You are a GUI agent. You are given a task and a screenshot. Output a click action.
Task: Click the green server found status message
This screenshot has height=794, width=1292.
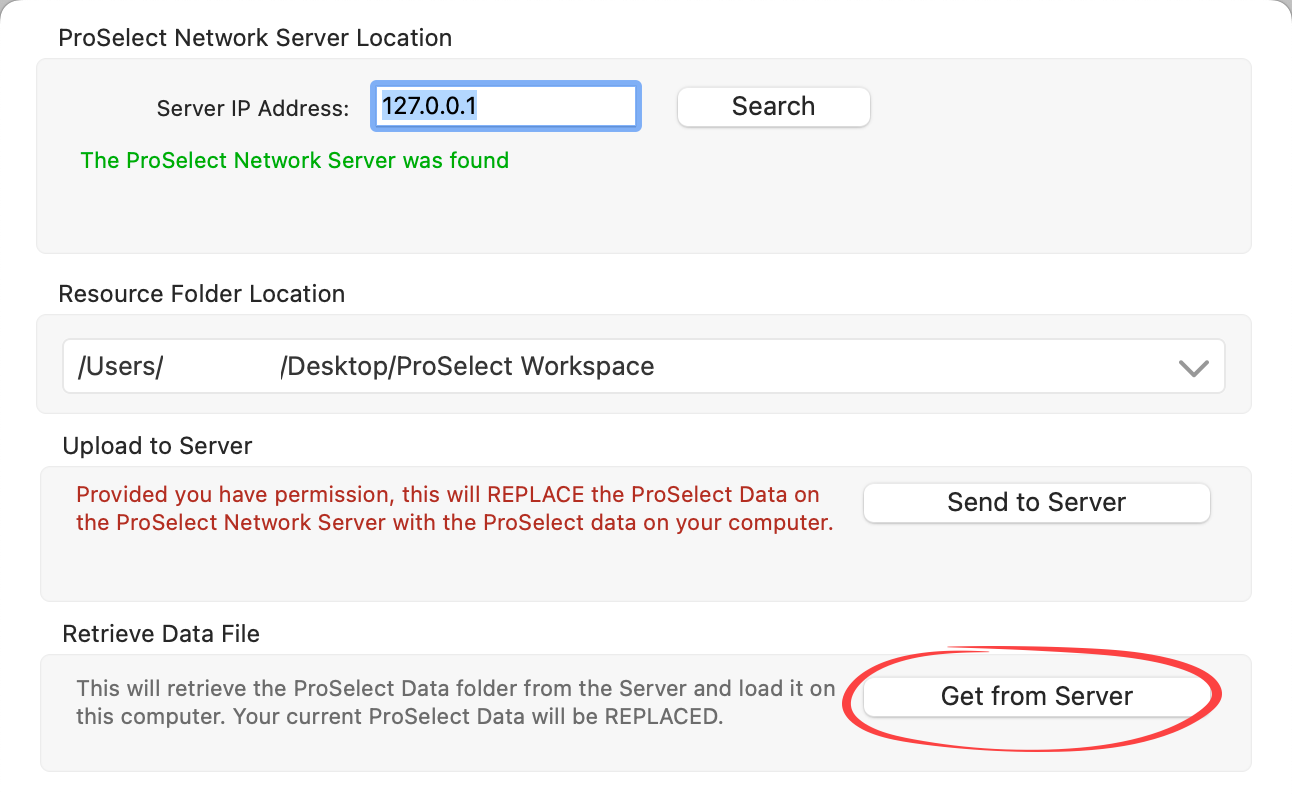coord(294,160)
